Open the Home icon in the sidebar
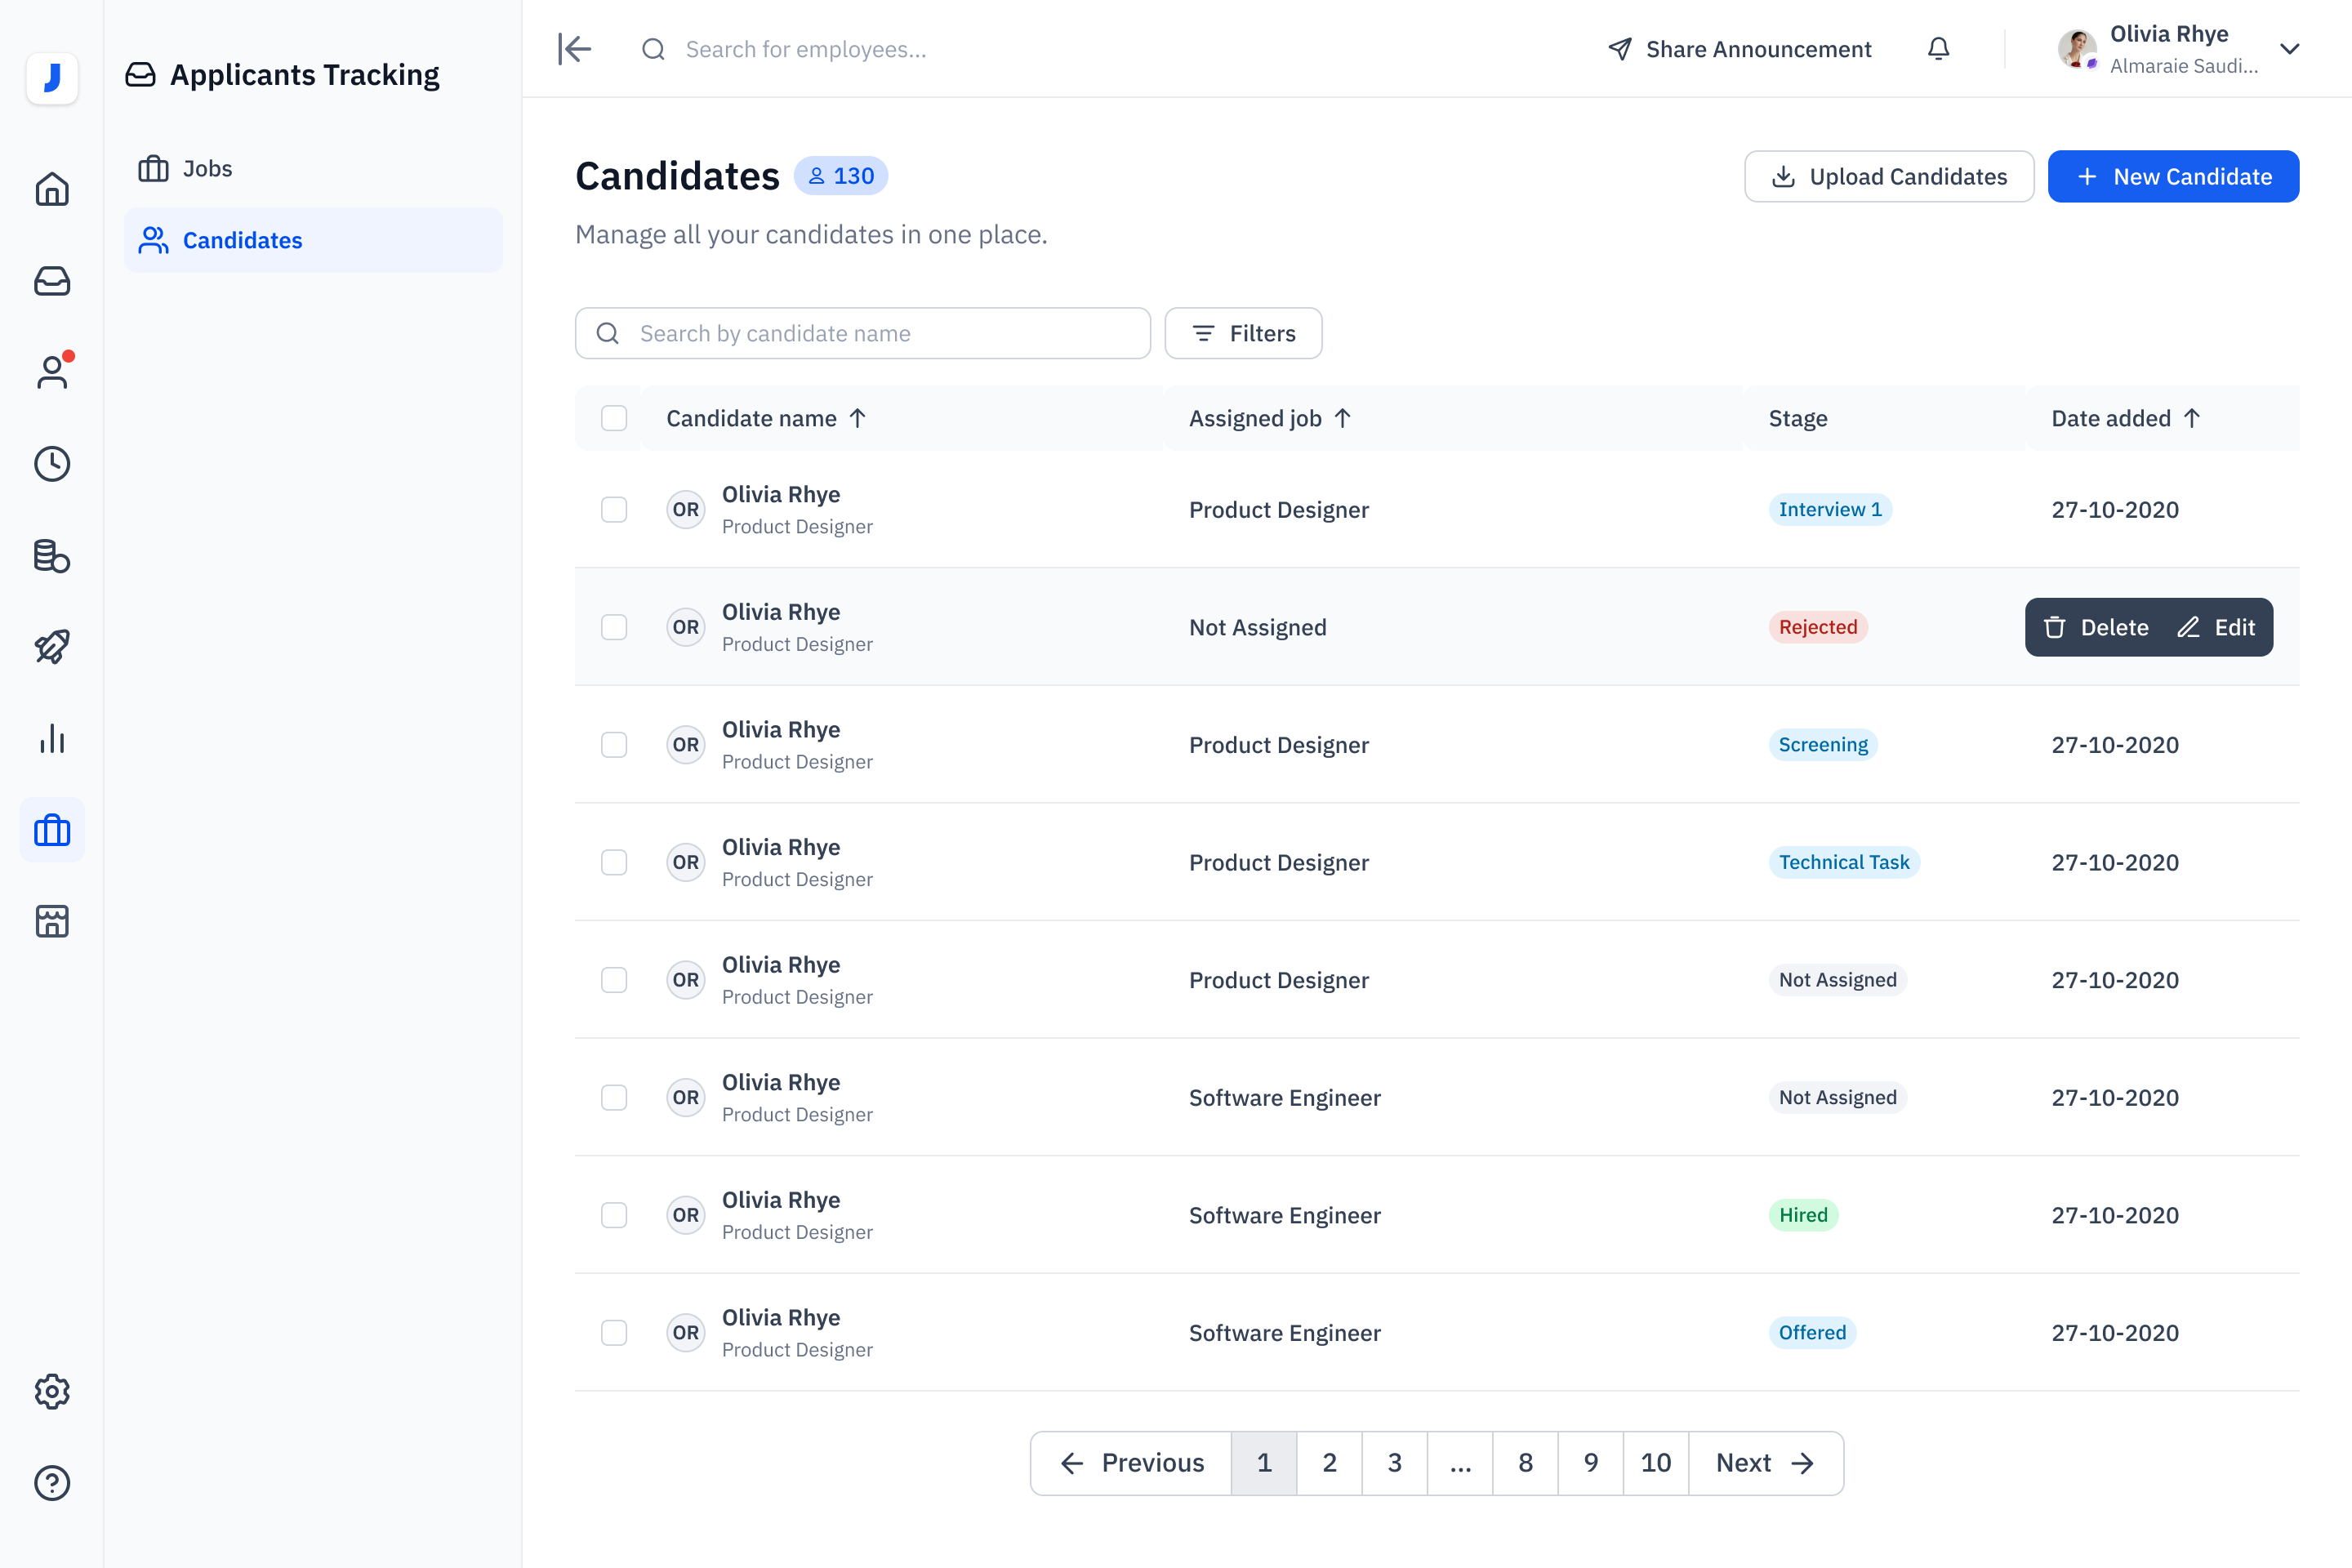Image resolution: width=2352 pixels, height=1568 pixels. click(x=52, y=189)
